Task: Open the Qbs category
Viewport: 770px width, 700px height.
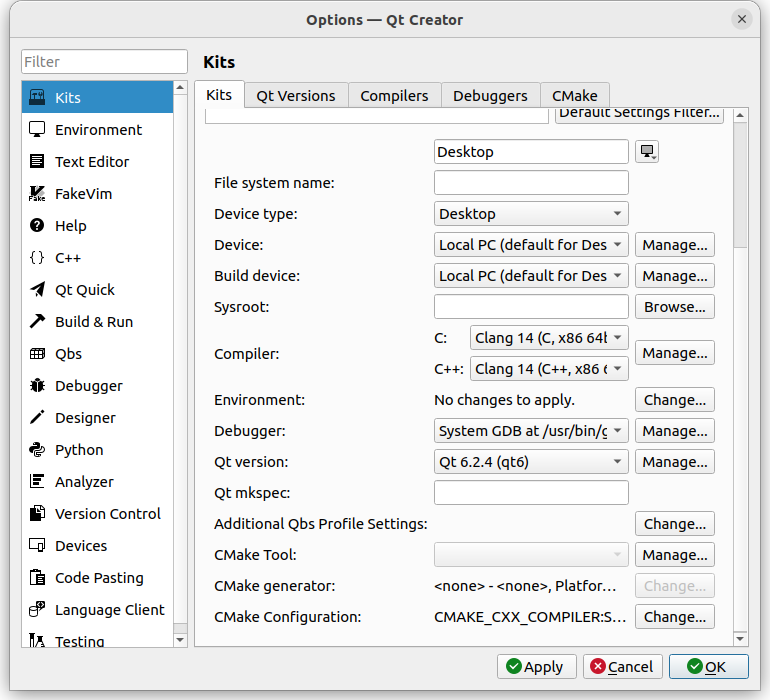Action: 97,354
